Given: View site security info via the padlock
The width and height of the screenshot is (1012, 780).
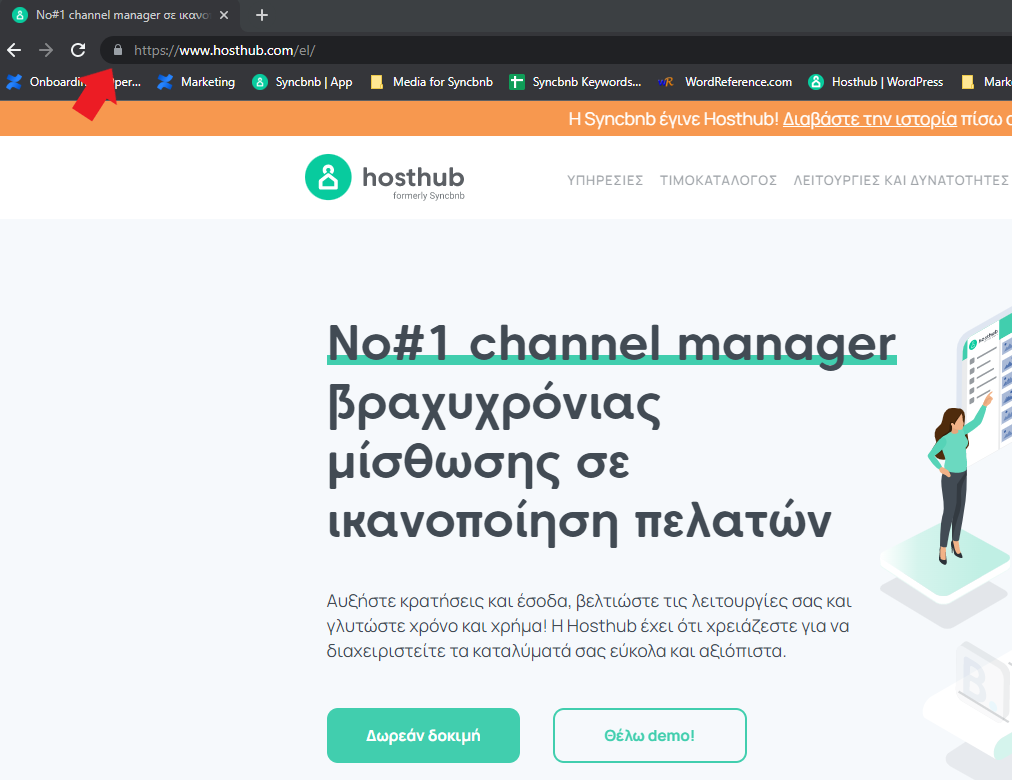Looking at the screenshot, I should (117, 50).
